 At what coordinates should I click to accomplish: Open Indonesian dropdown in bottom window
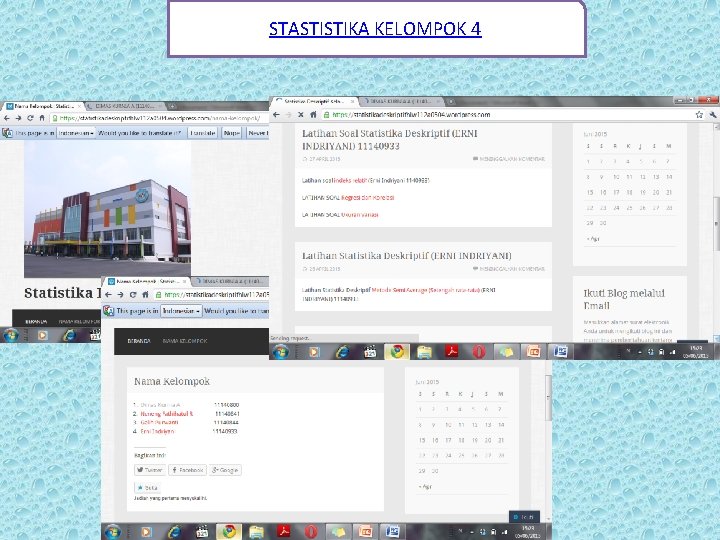coord(181,311)
